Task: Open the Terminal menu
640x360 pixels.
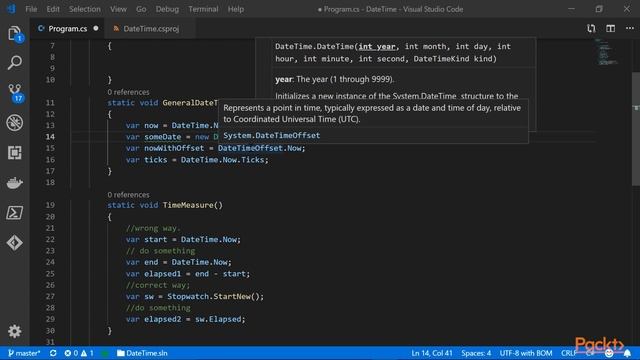Action: (203, 9)
